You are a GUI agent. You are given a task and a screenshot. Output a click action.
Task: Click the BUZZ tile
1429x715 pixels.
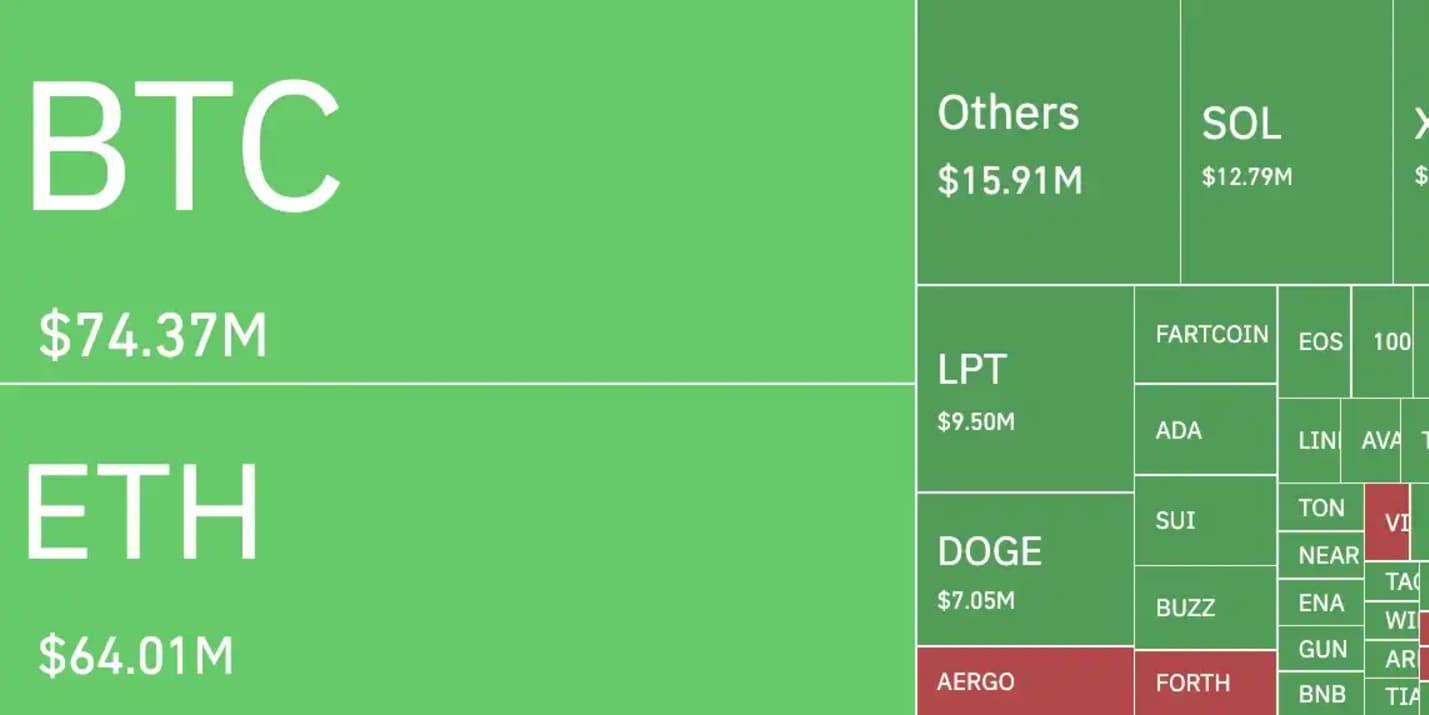1206,607
